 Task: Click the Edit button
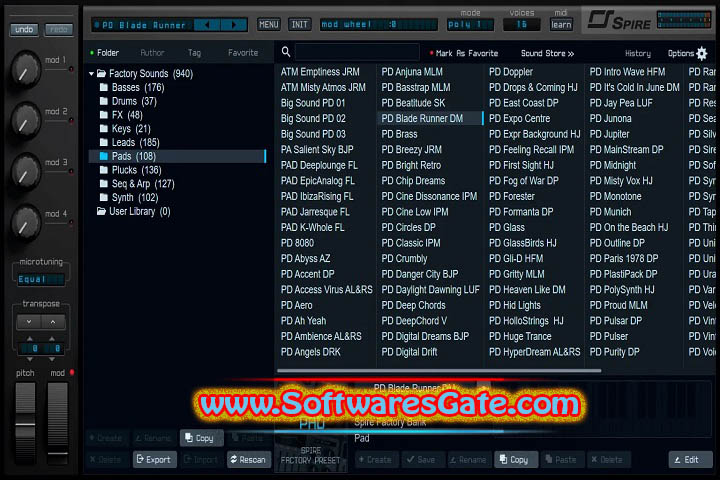click(x=691, y=459)
